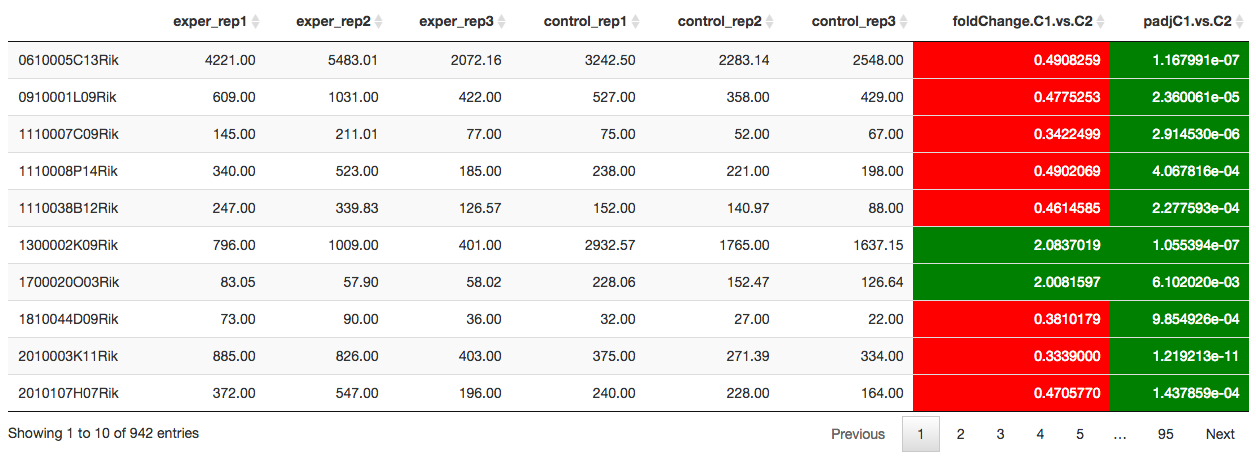Sort by control_rep1 column arrows
Image resolution: width=1256 pixels, height=462 pixels.
click(636, 22)
